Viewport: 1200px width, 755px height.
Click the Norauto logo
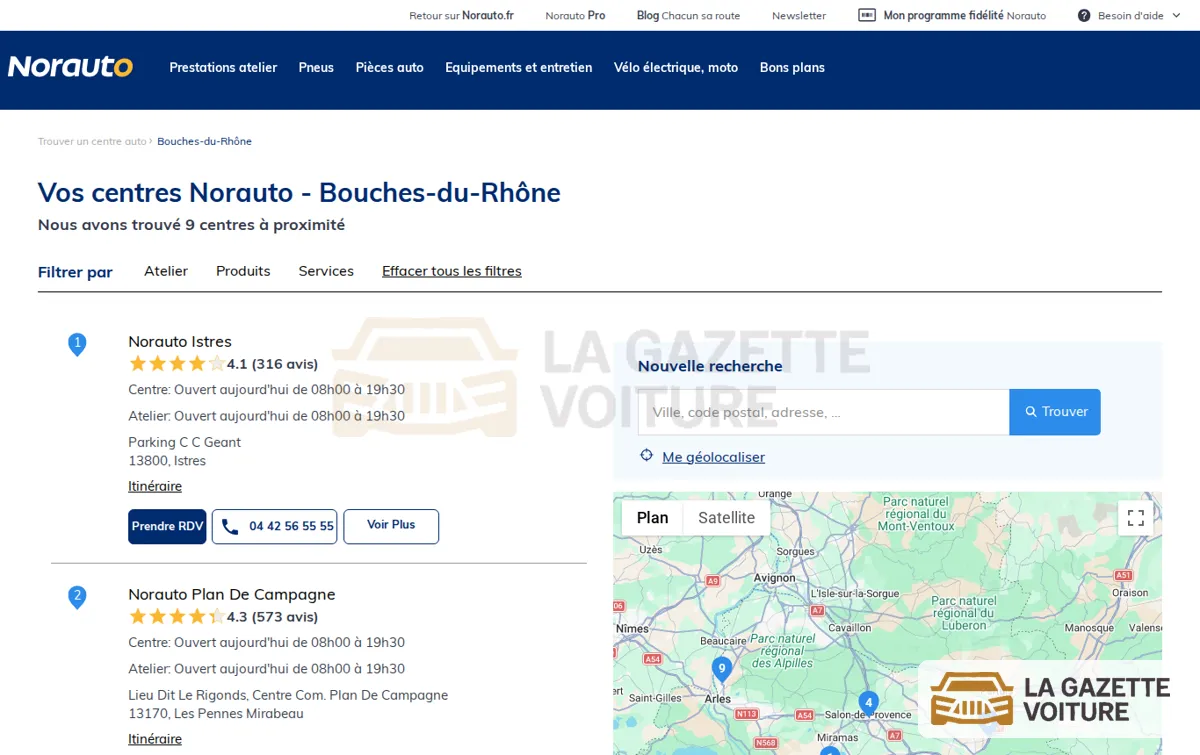click(70, 67)
